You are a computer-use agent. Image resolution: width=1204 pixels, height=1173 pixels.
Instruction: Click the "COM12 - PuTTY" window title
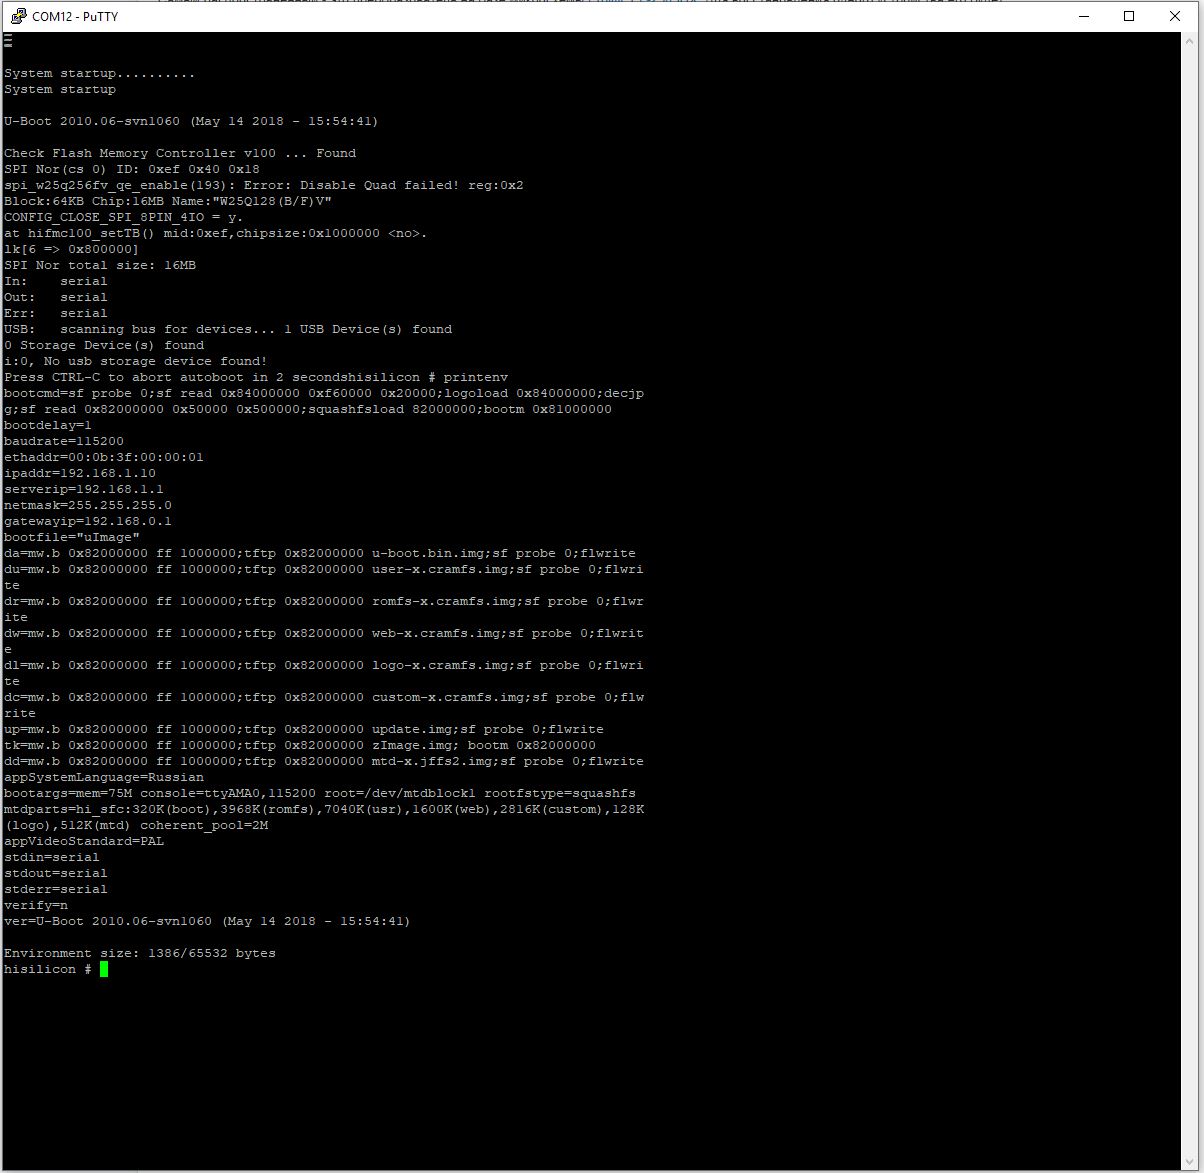coord(75,16)
